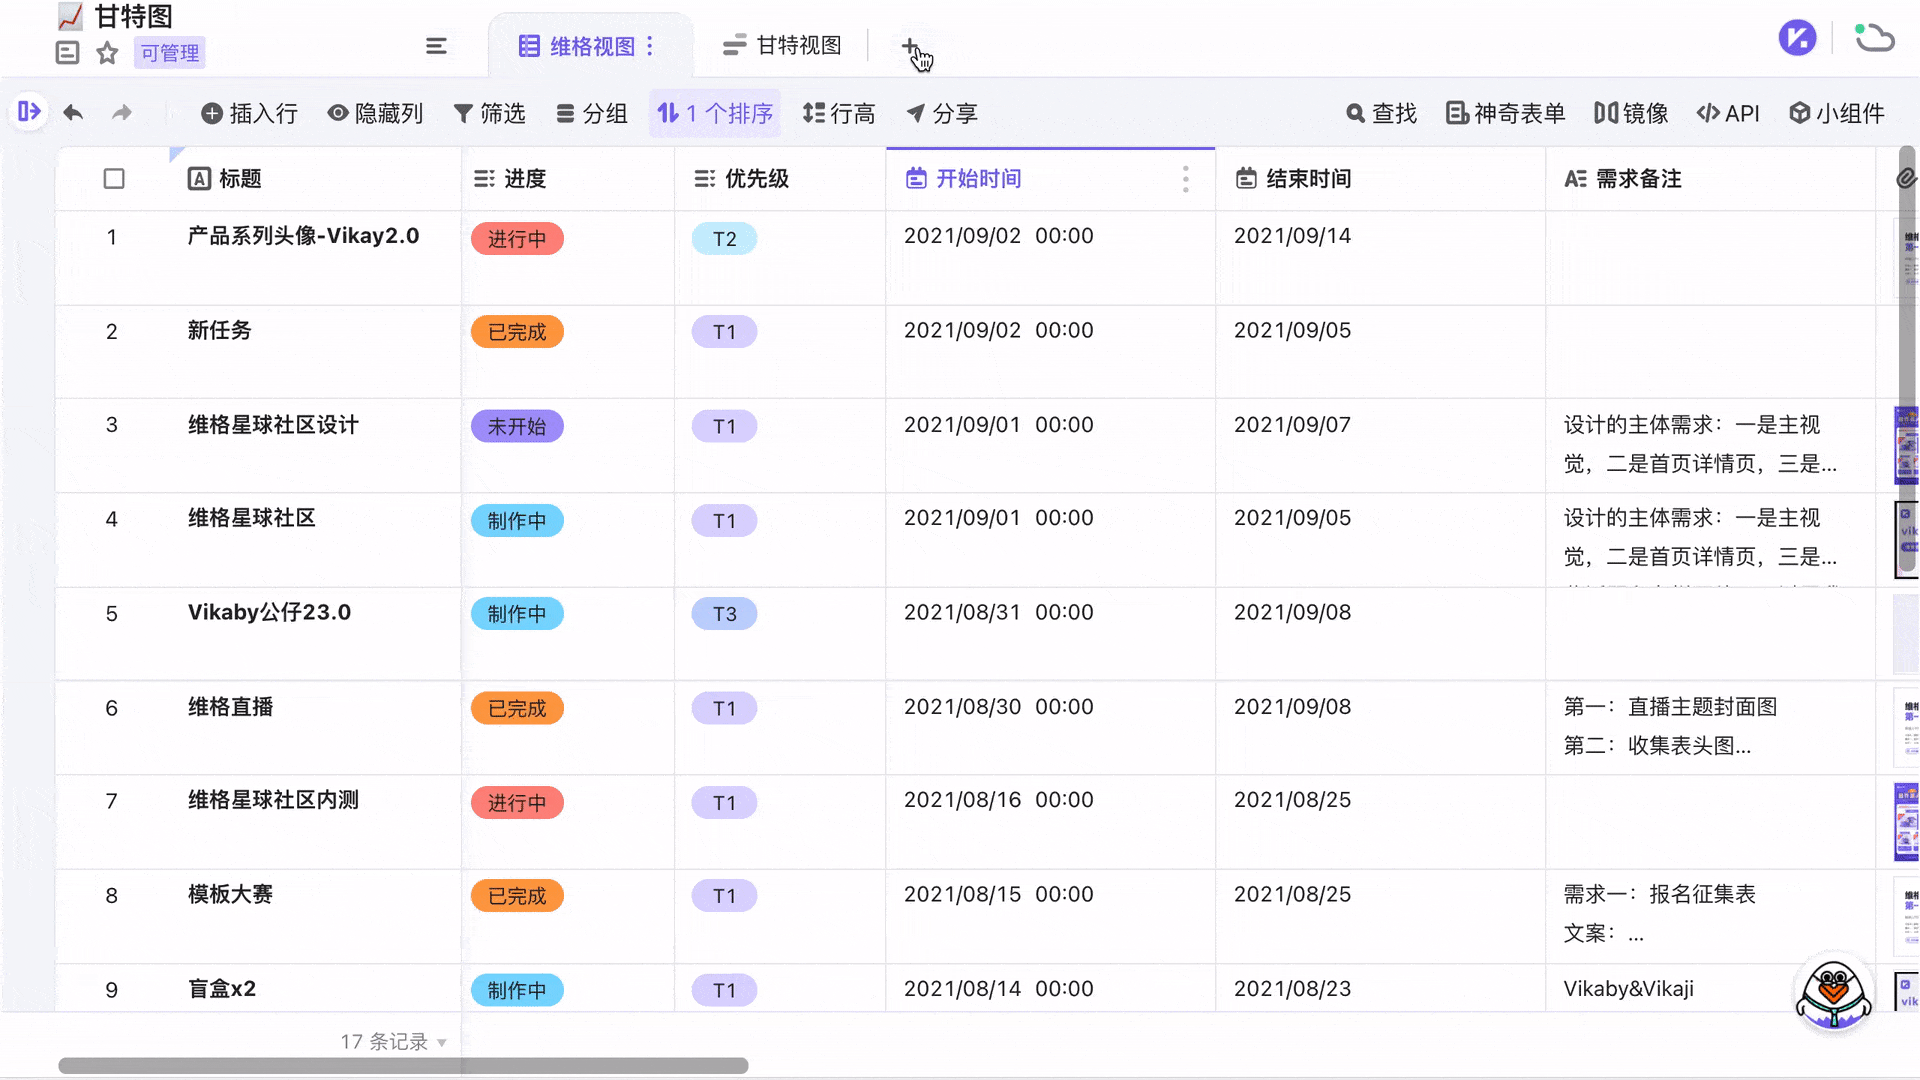This screenshot has height=1080, width=1920.
Task: Switch to the 甘特视图 tab
Action: 782,46
